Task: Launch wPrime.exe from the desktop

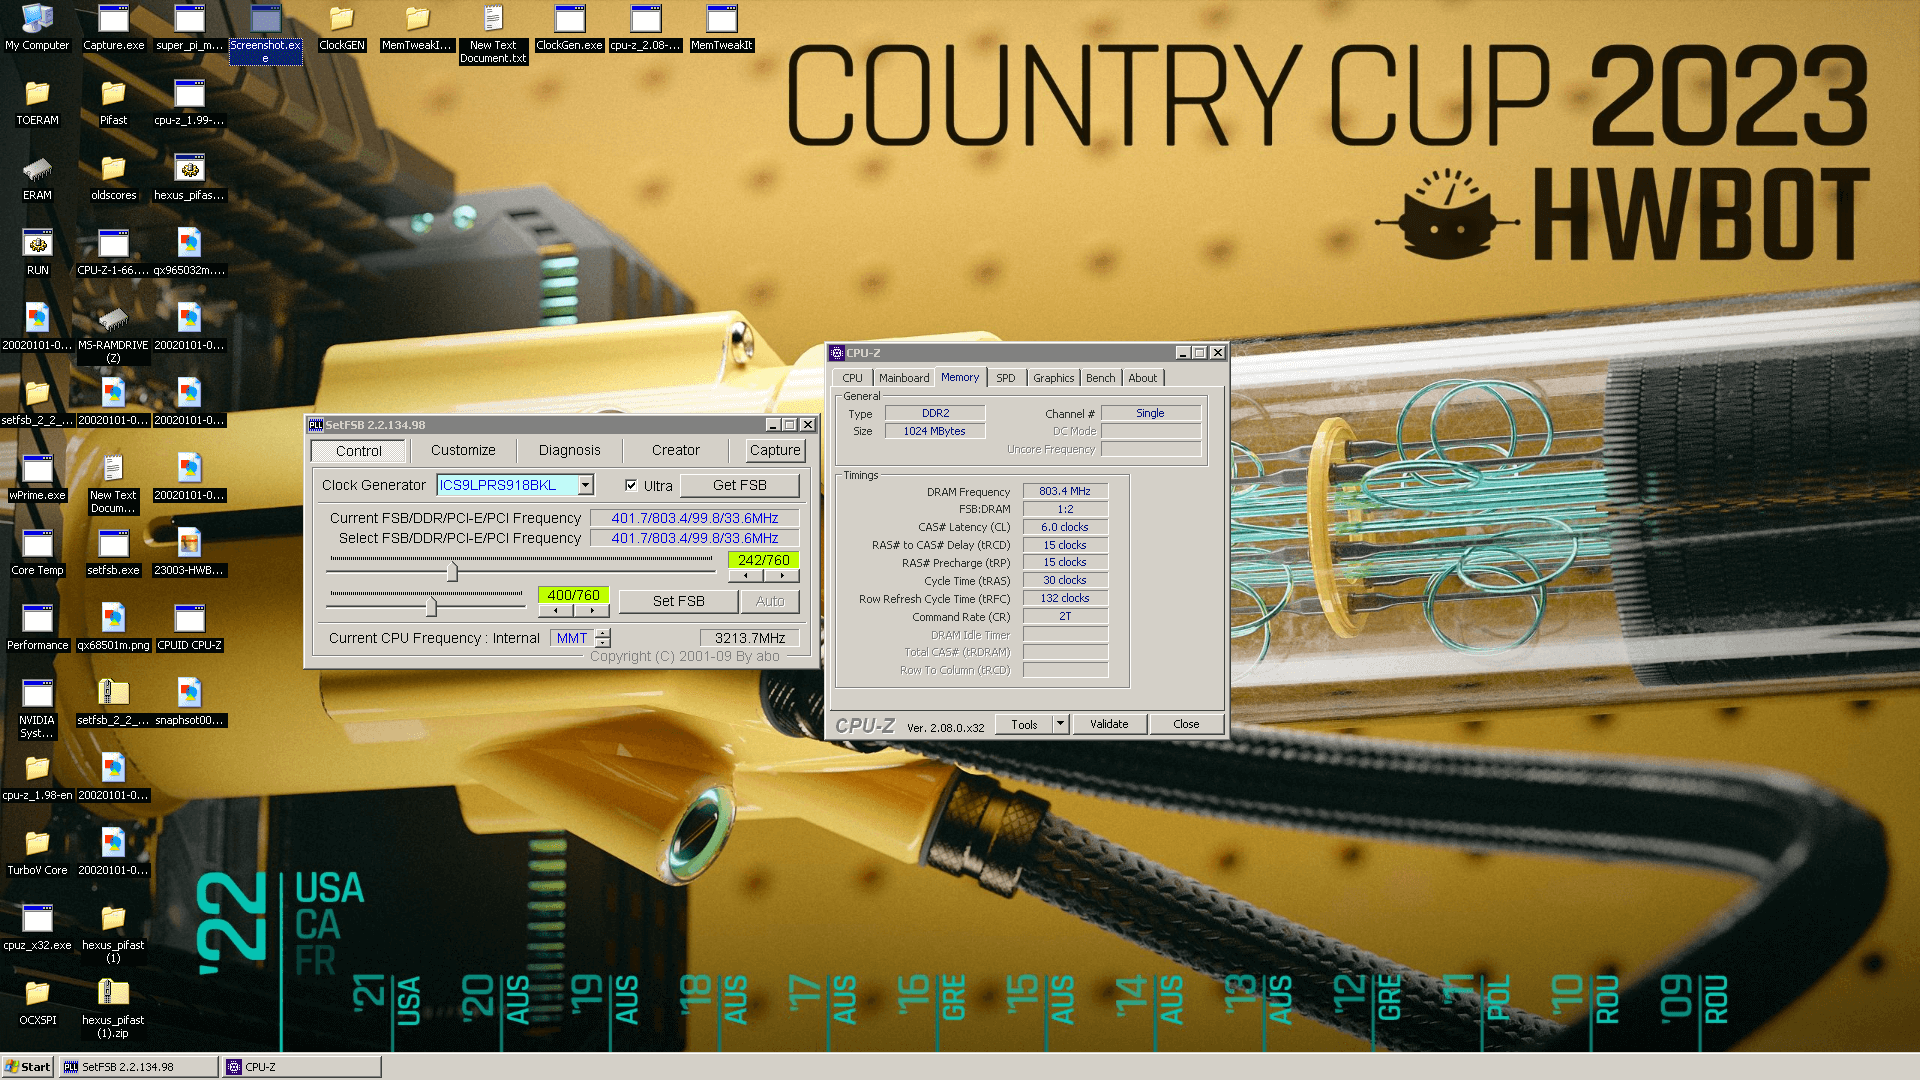Action: (x=37, y=478)
